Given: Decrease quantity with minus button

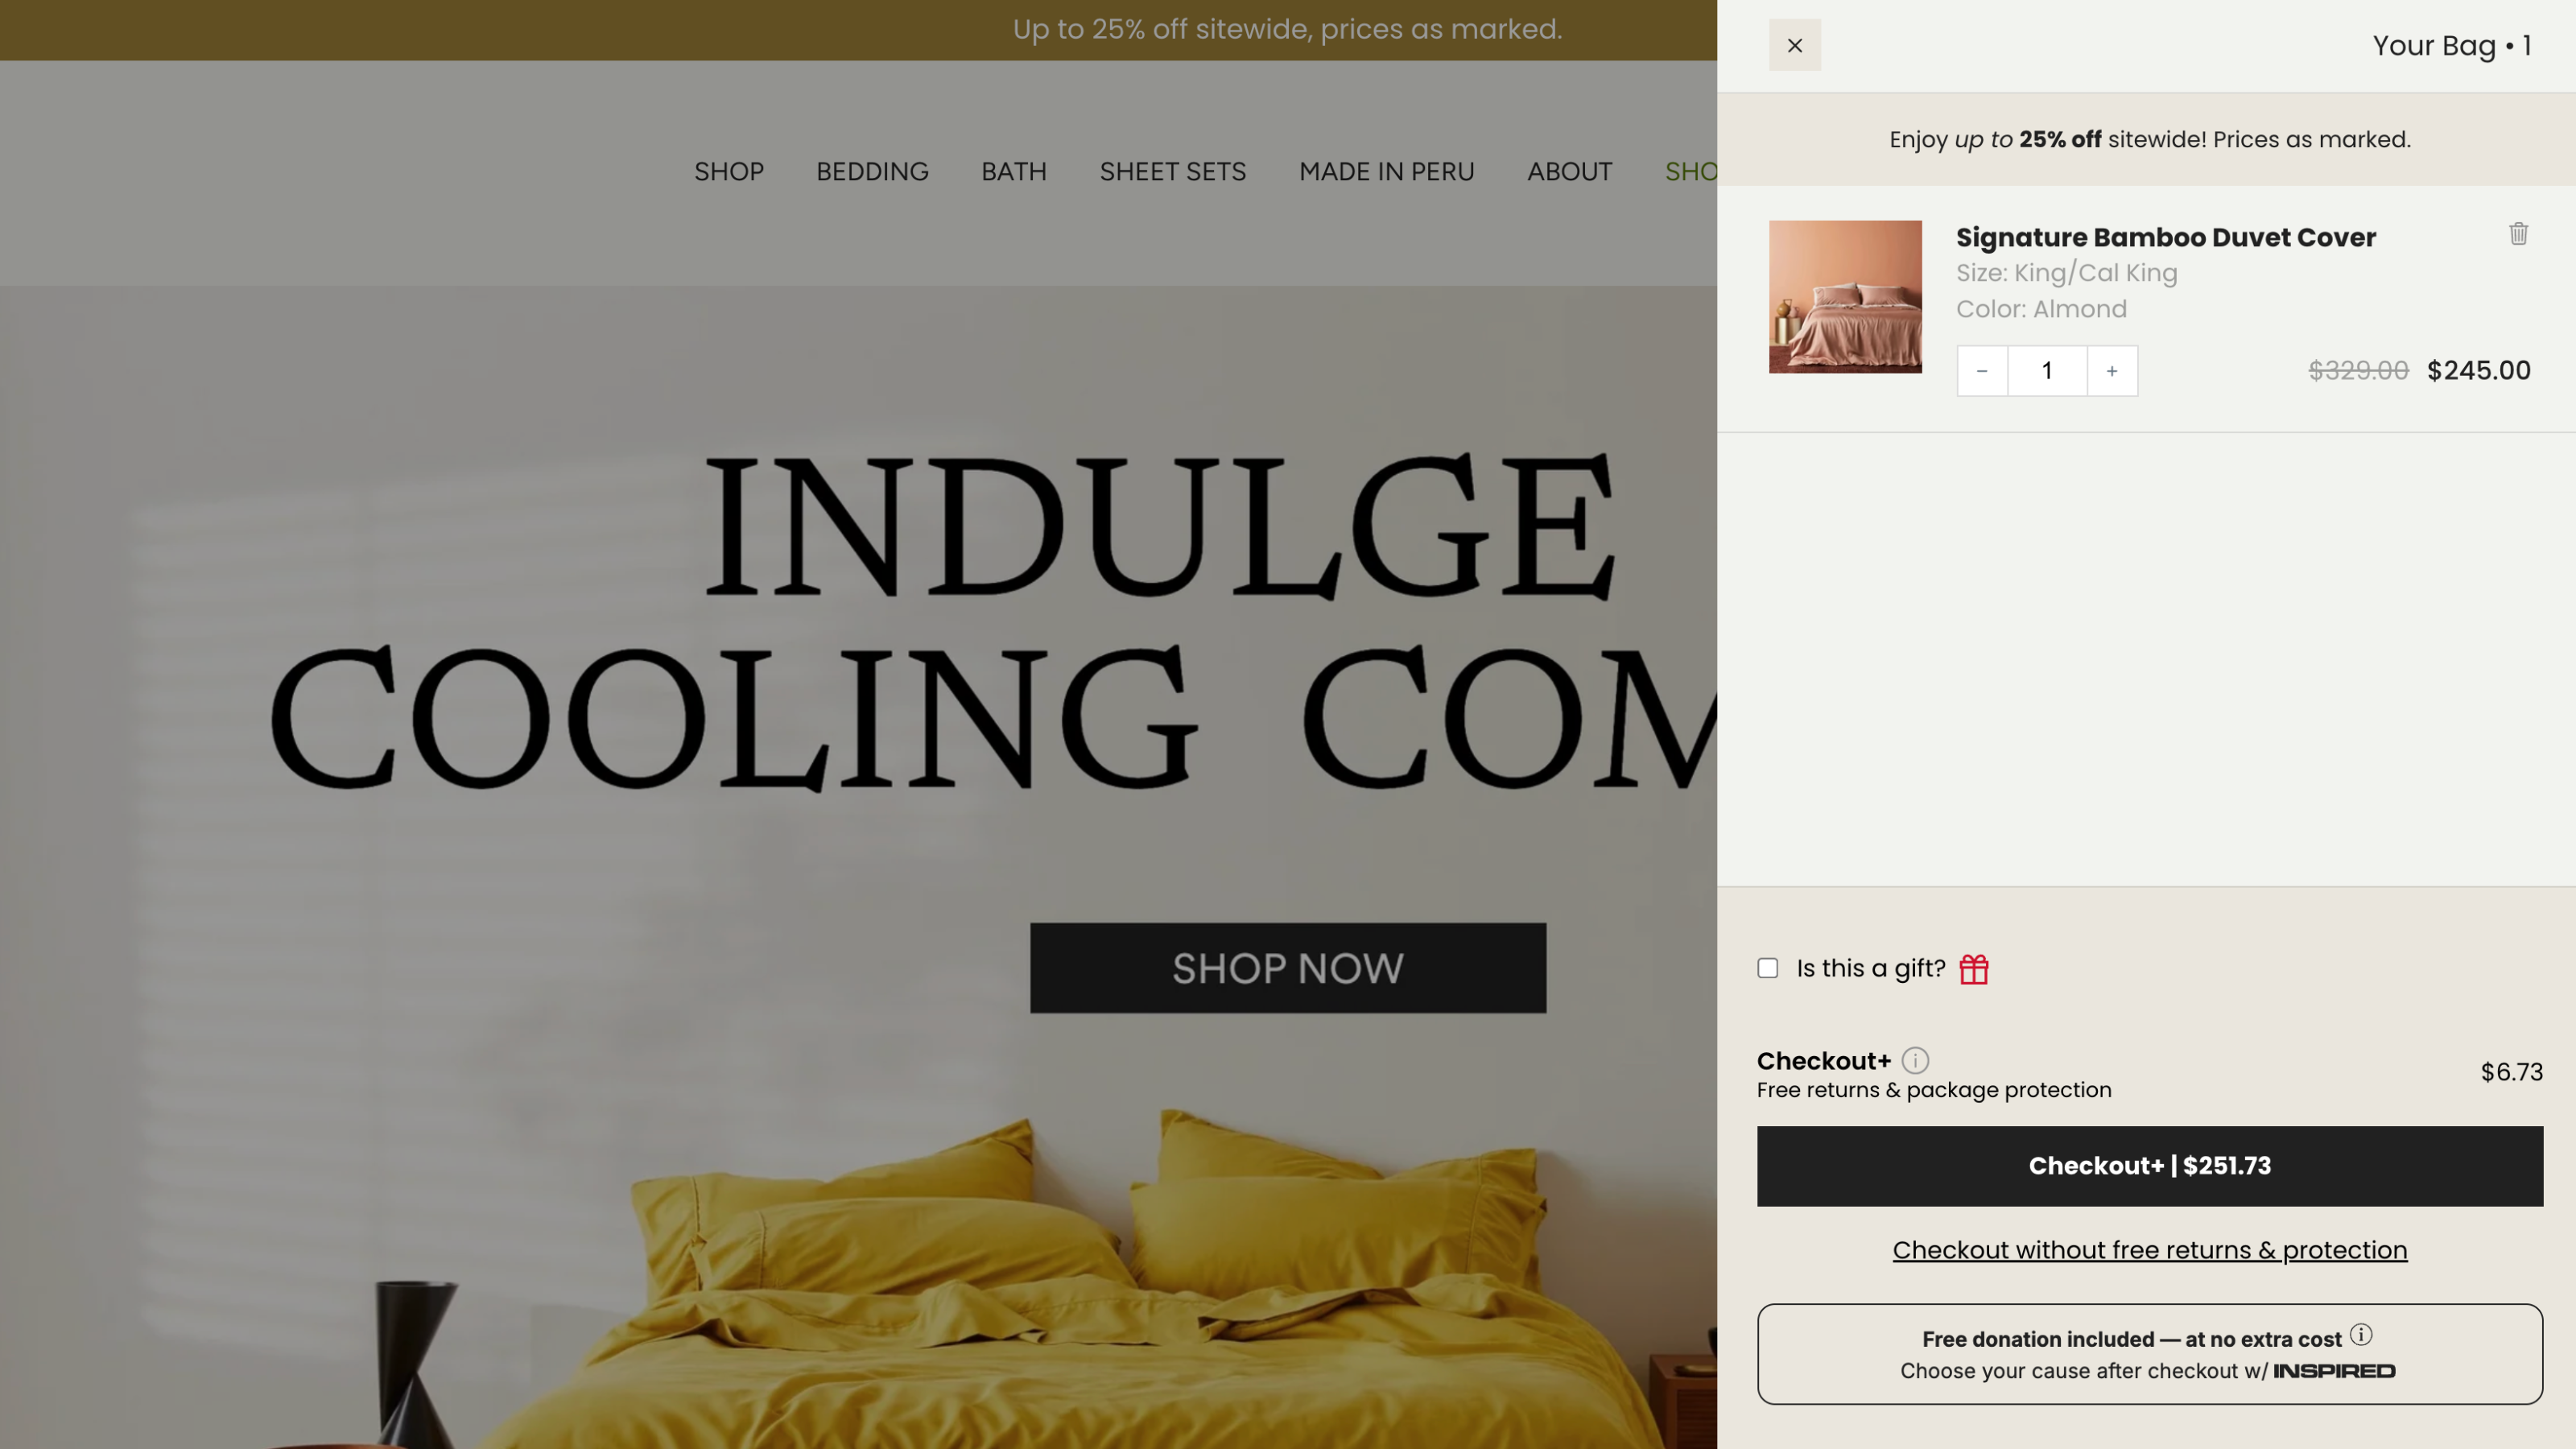Looking at the screenshot, I should pyautogui.click(x=1982, y=371).
